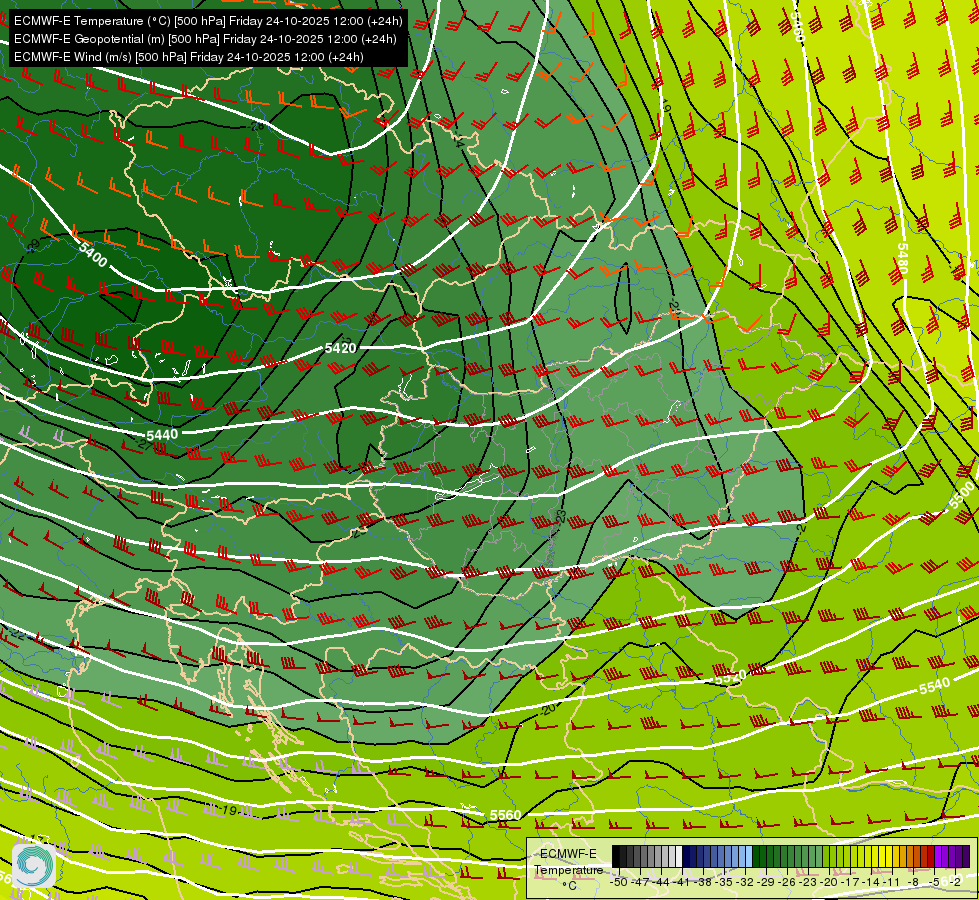Click the swirl logo icon at bottom-left

[x=34, y=864]
